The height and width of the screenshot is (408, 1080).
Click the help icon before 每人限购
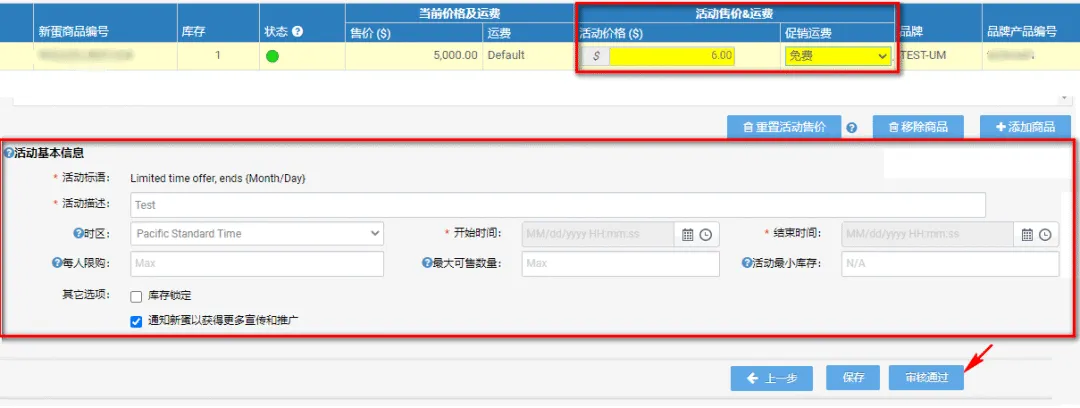(x=57, y=263)
